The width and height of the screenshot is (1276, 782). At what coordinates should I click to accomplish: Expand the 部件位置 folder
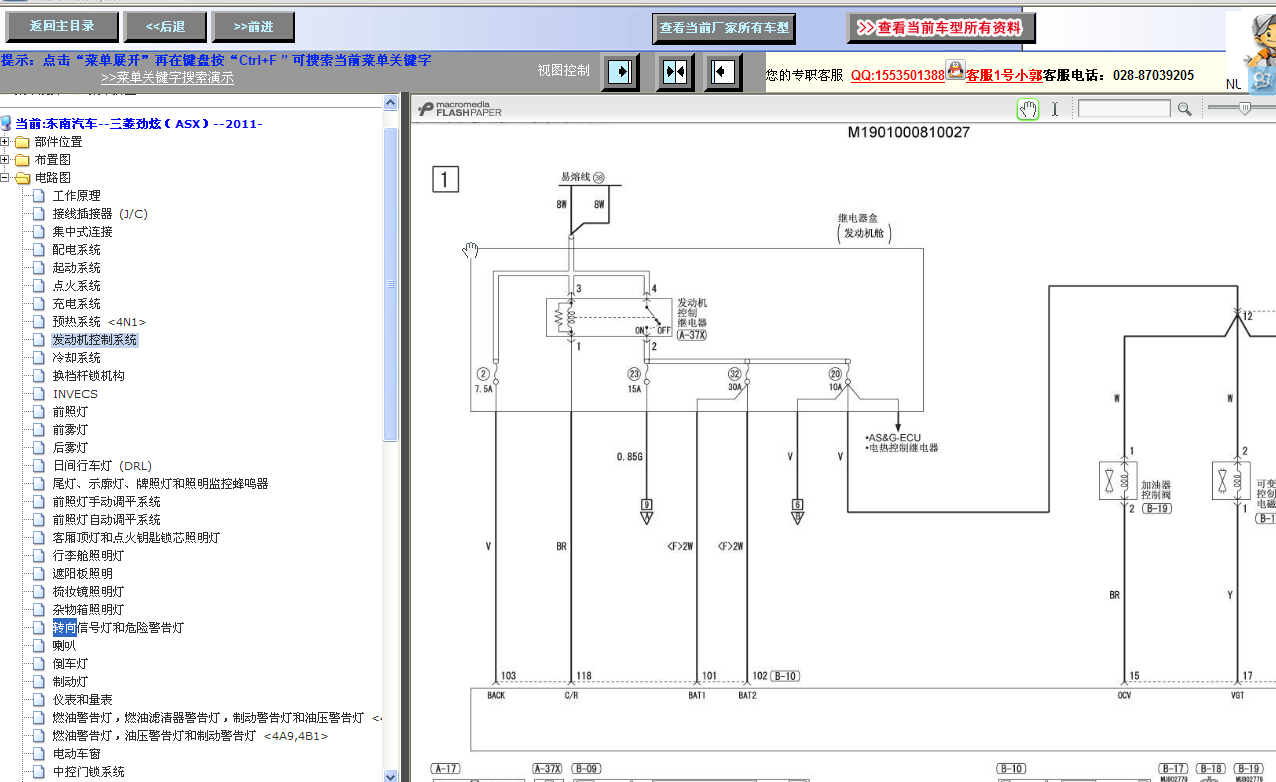[5, 142]
